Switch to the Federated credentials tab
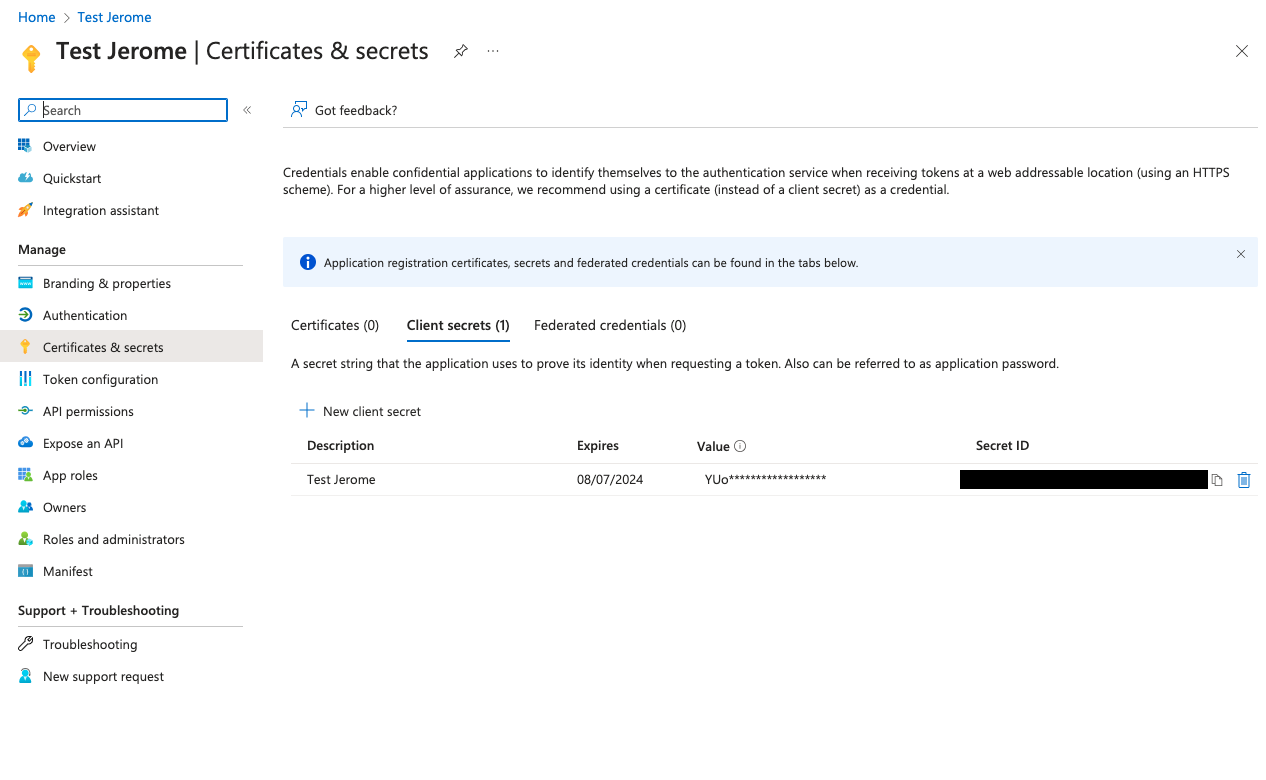The height and width of the screenshot is (780, 1266). pos(610,325)
